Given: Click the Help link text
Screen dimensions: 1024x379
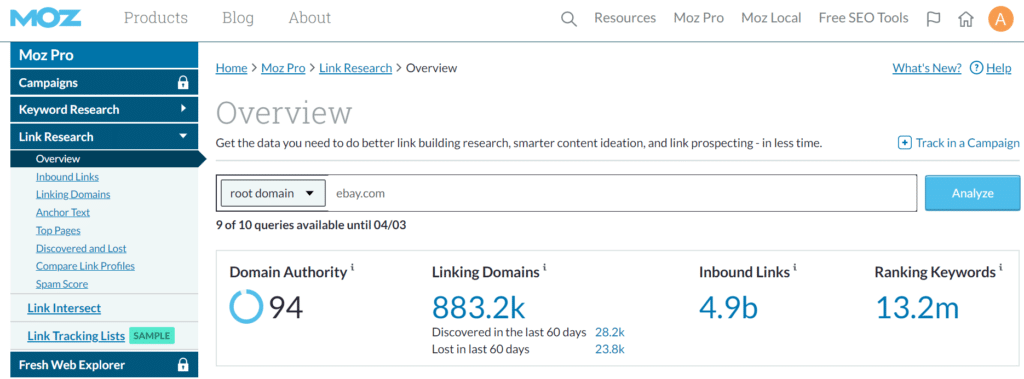Looking at the screenshot, I should click(999, 68).
